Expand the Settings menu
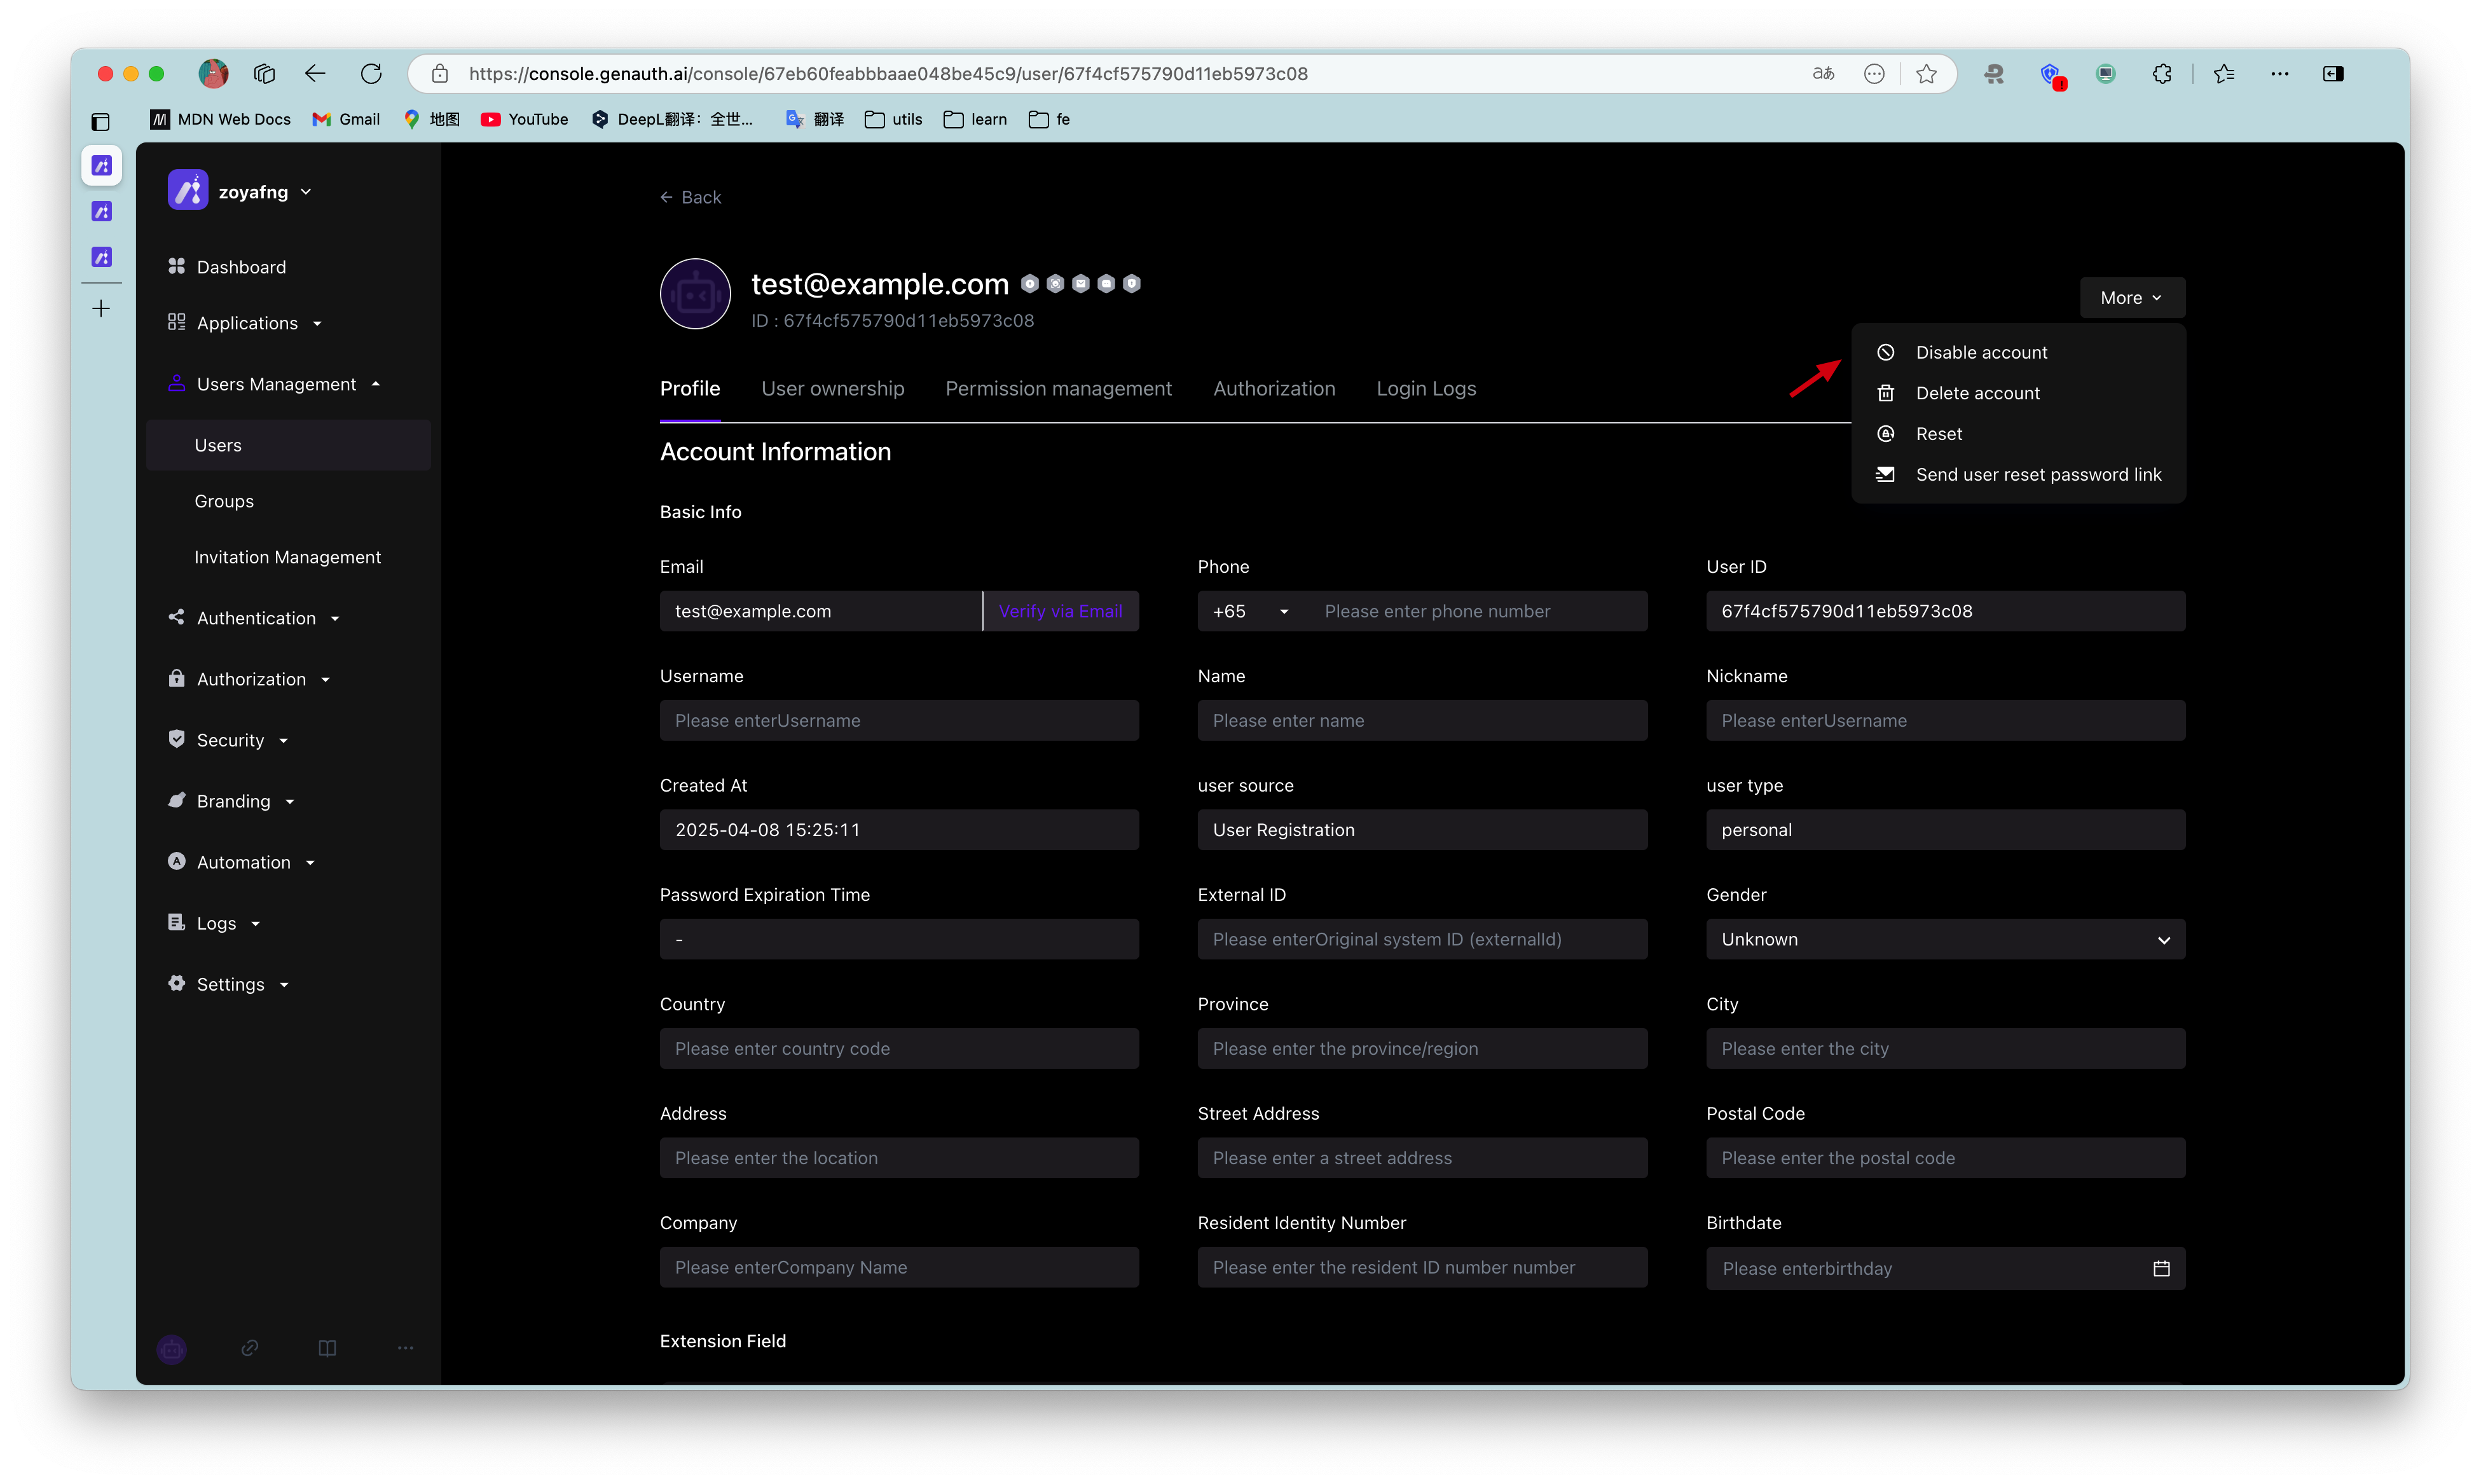 (x=283, y=984)
